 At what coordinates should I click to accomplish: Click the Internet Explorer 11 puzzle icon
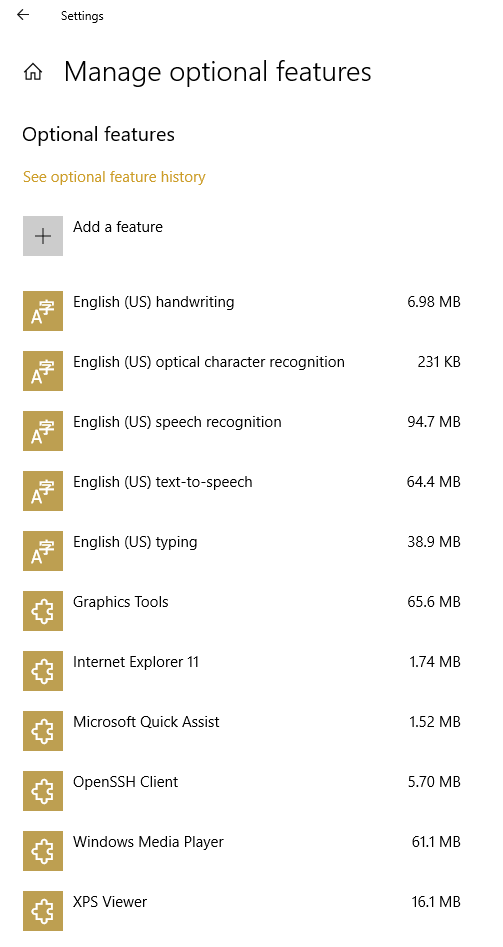tap(43, 671)
